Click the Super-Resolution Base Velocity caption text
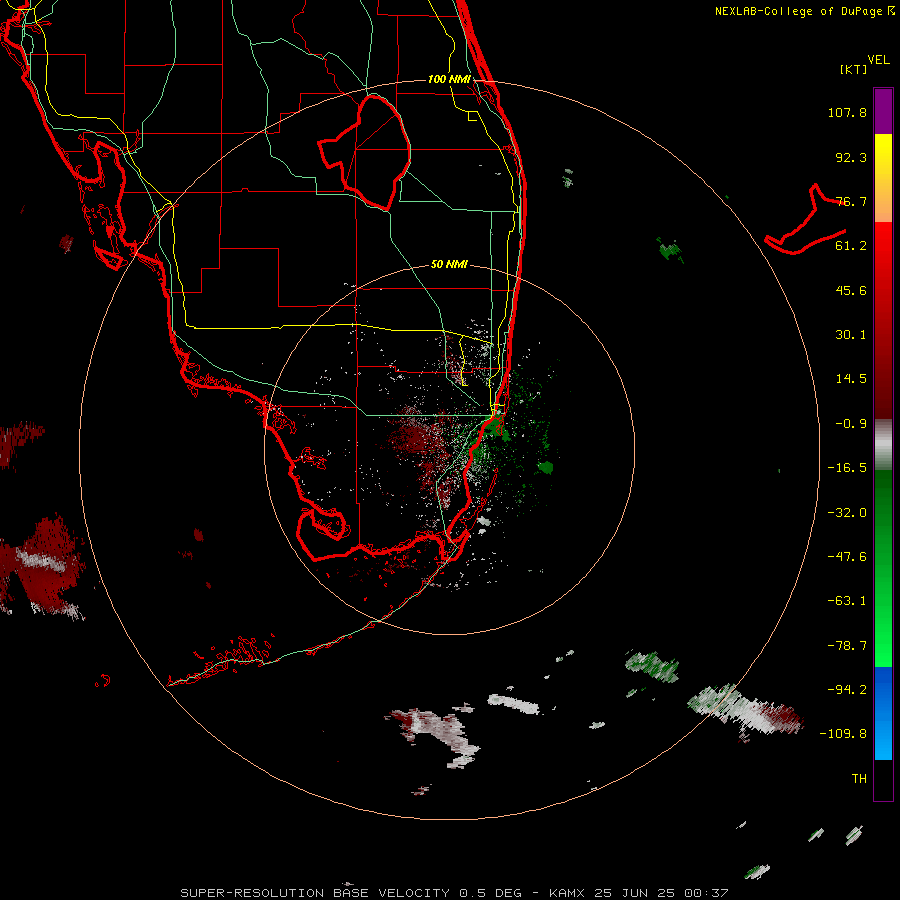The height and width of the screenshot is (900, 900). pos(454,893)
